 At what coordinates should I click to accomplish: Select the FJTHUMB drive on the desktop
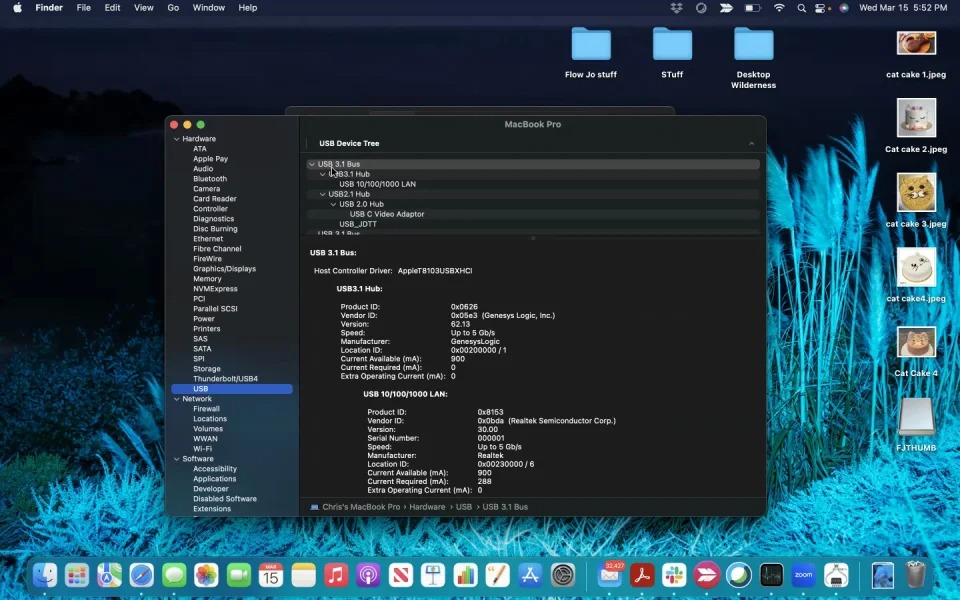pos(916,425)
